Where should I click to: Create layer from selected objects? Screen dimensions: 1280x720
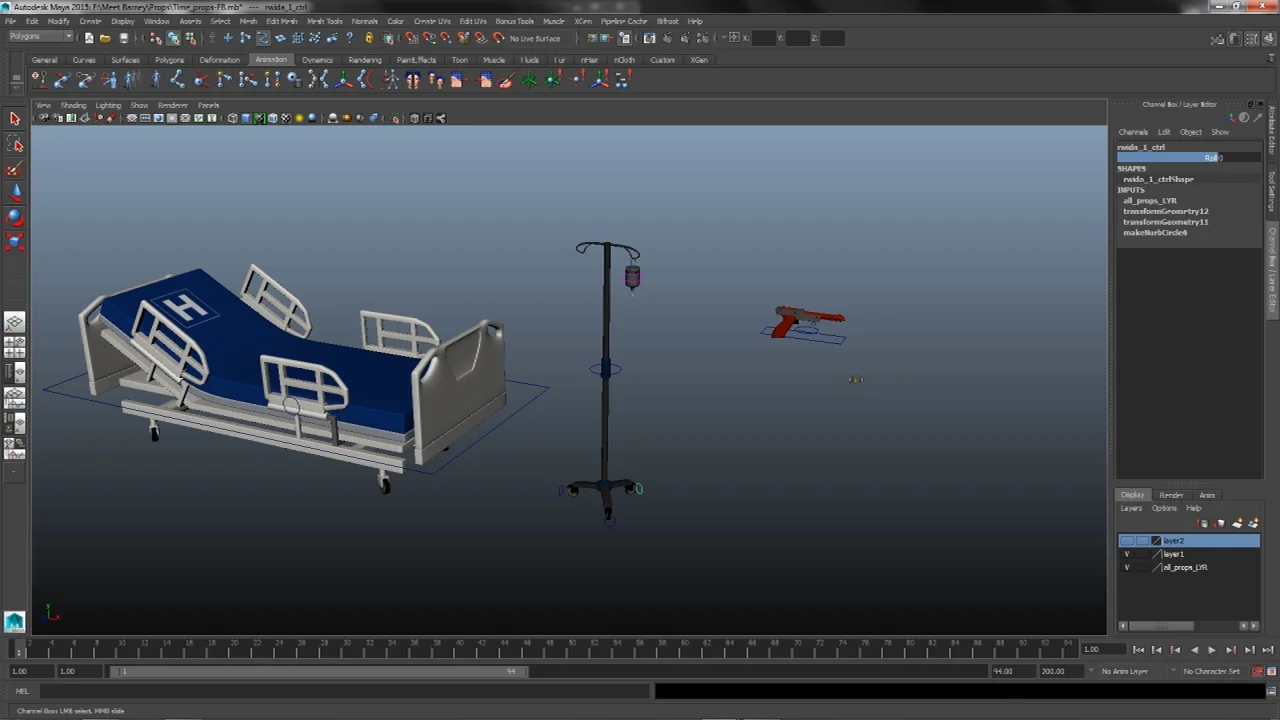point(1253,523)
